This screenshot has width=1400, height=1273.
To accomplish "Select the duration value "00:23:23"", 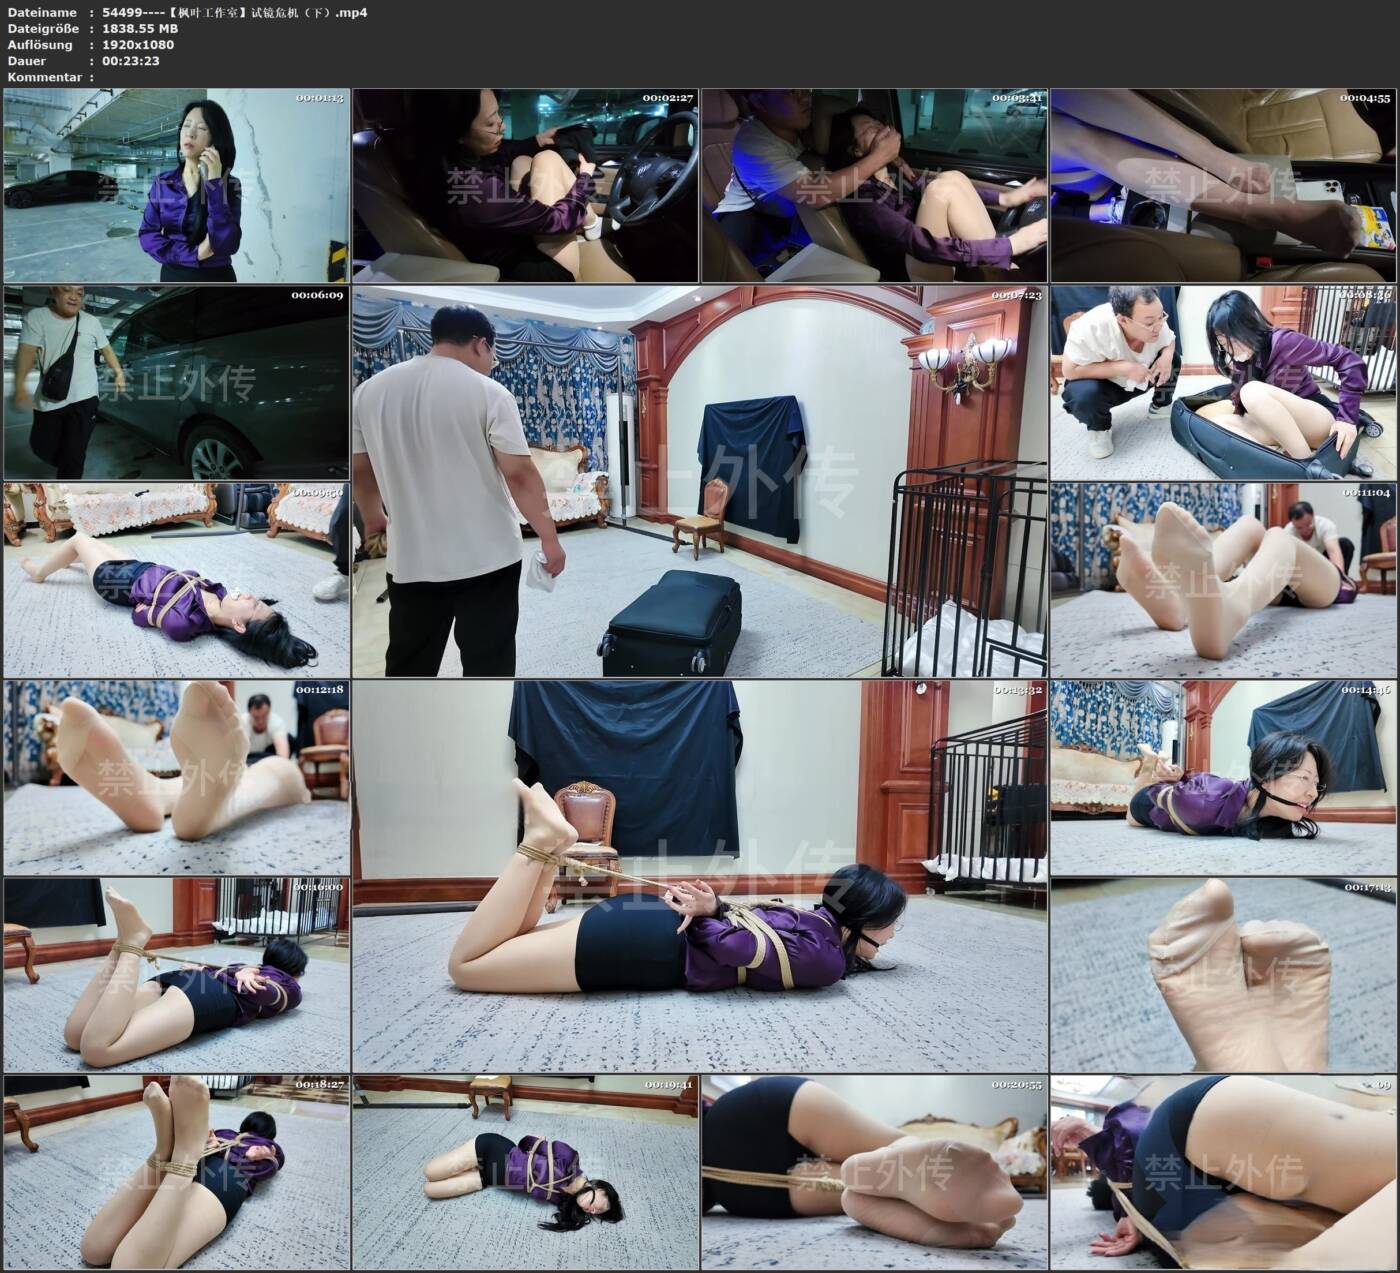I will 131,61.
